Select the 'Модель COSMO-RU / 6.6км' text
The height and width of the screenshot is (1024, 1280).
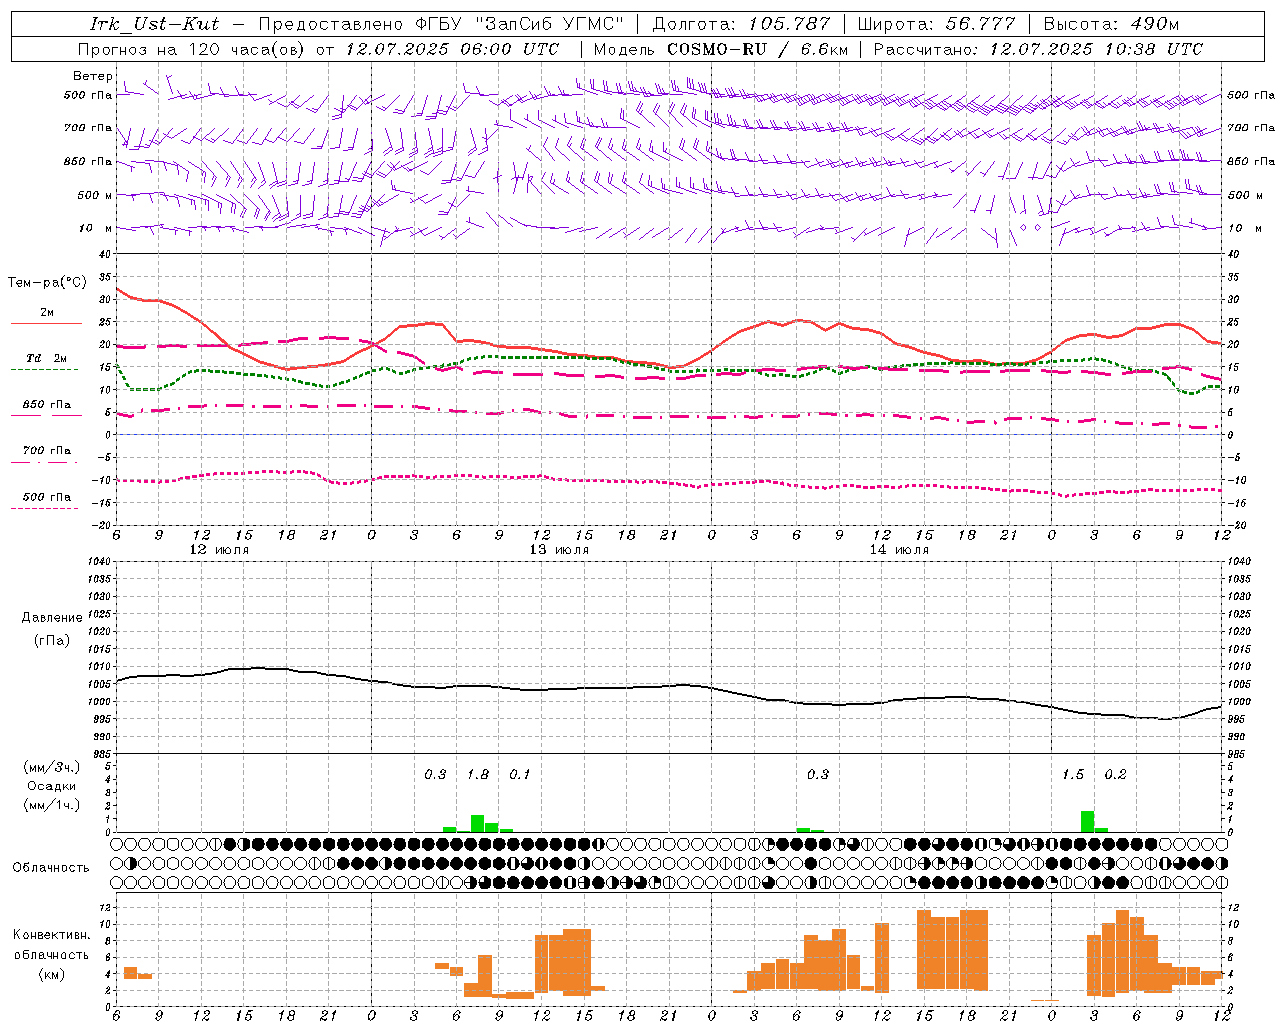(x=721, y=49)
